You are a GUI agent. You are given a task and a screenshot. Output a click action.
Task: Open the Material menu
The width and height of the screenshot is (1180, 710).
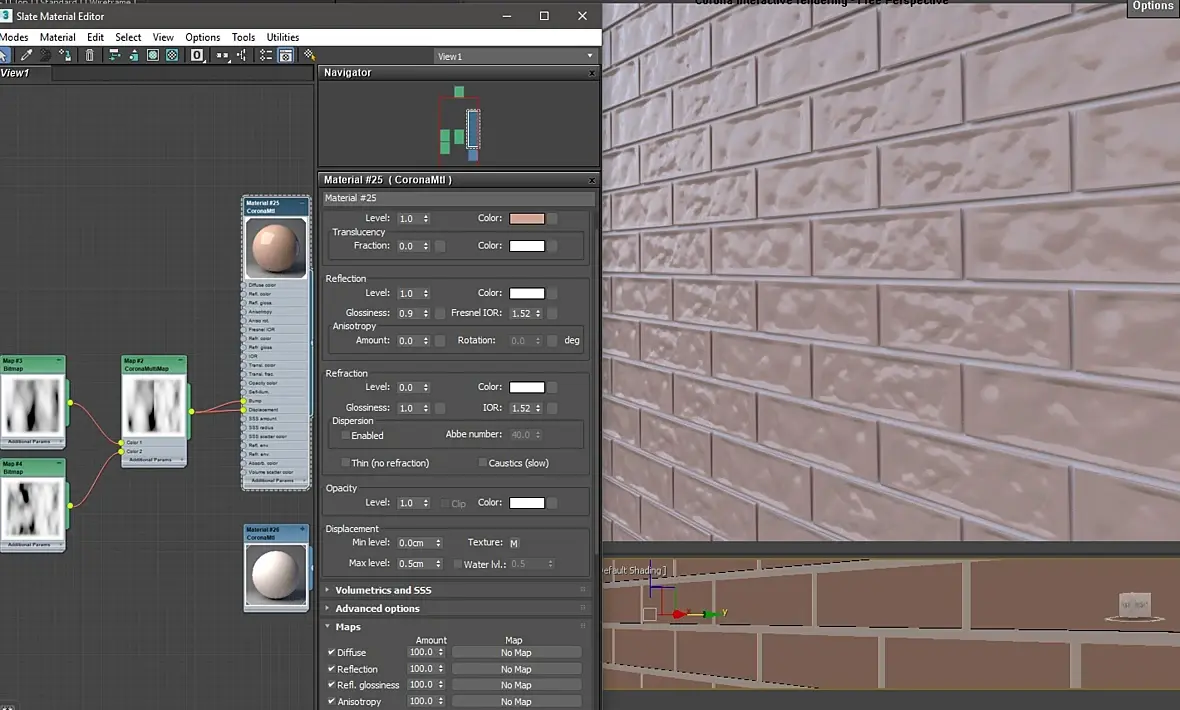tap(57, 37)
